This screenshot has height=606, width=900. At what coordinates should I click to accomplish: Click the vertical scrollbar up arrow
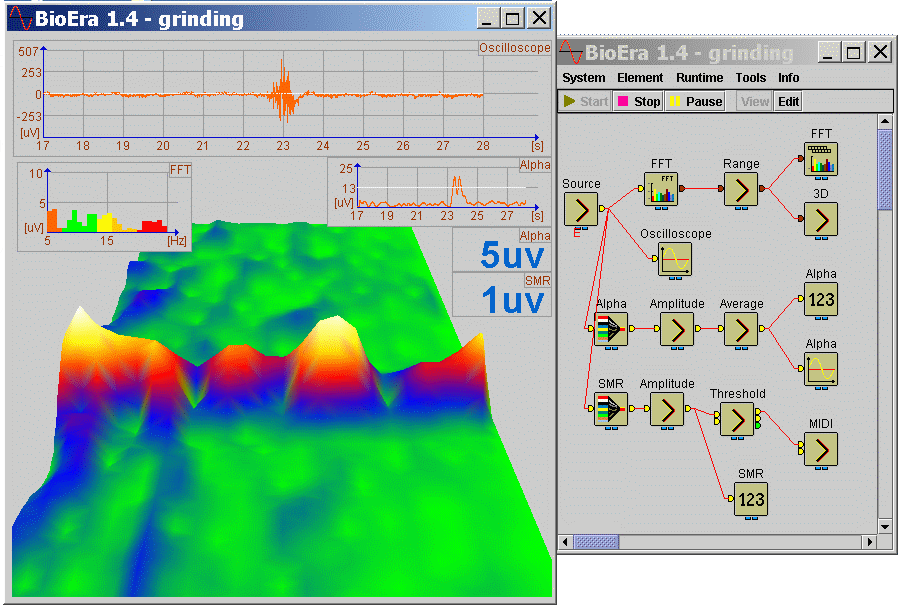(x=885, y=121)
